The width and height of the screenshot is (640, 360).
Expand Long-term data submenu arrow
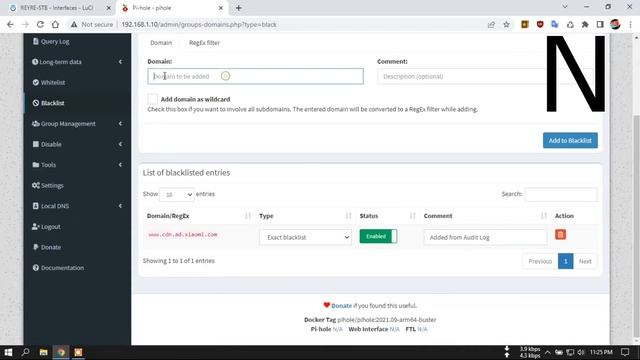(x=120, y=62)
